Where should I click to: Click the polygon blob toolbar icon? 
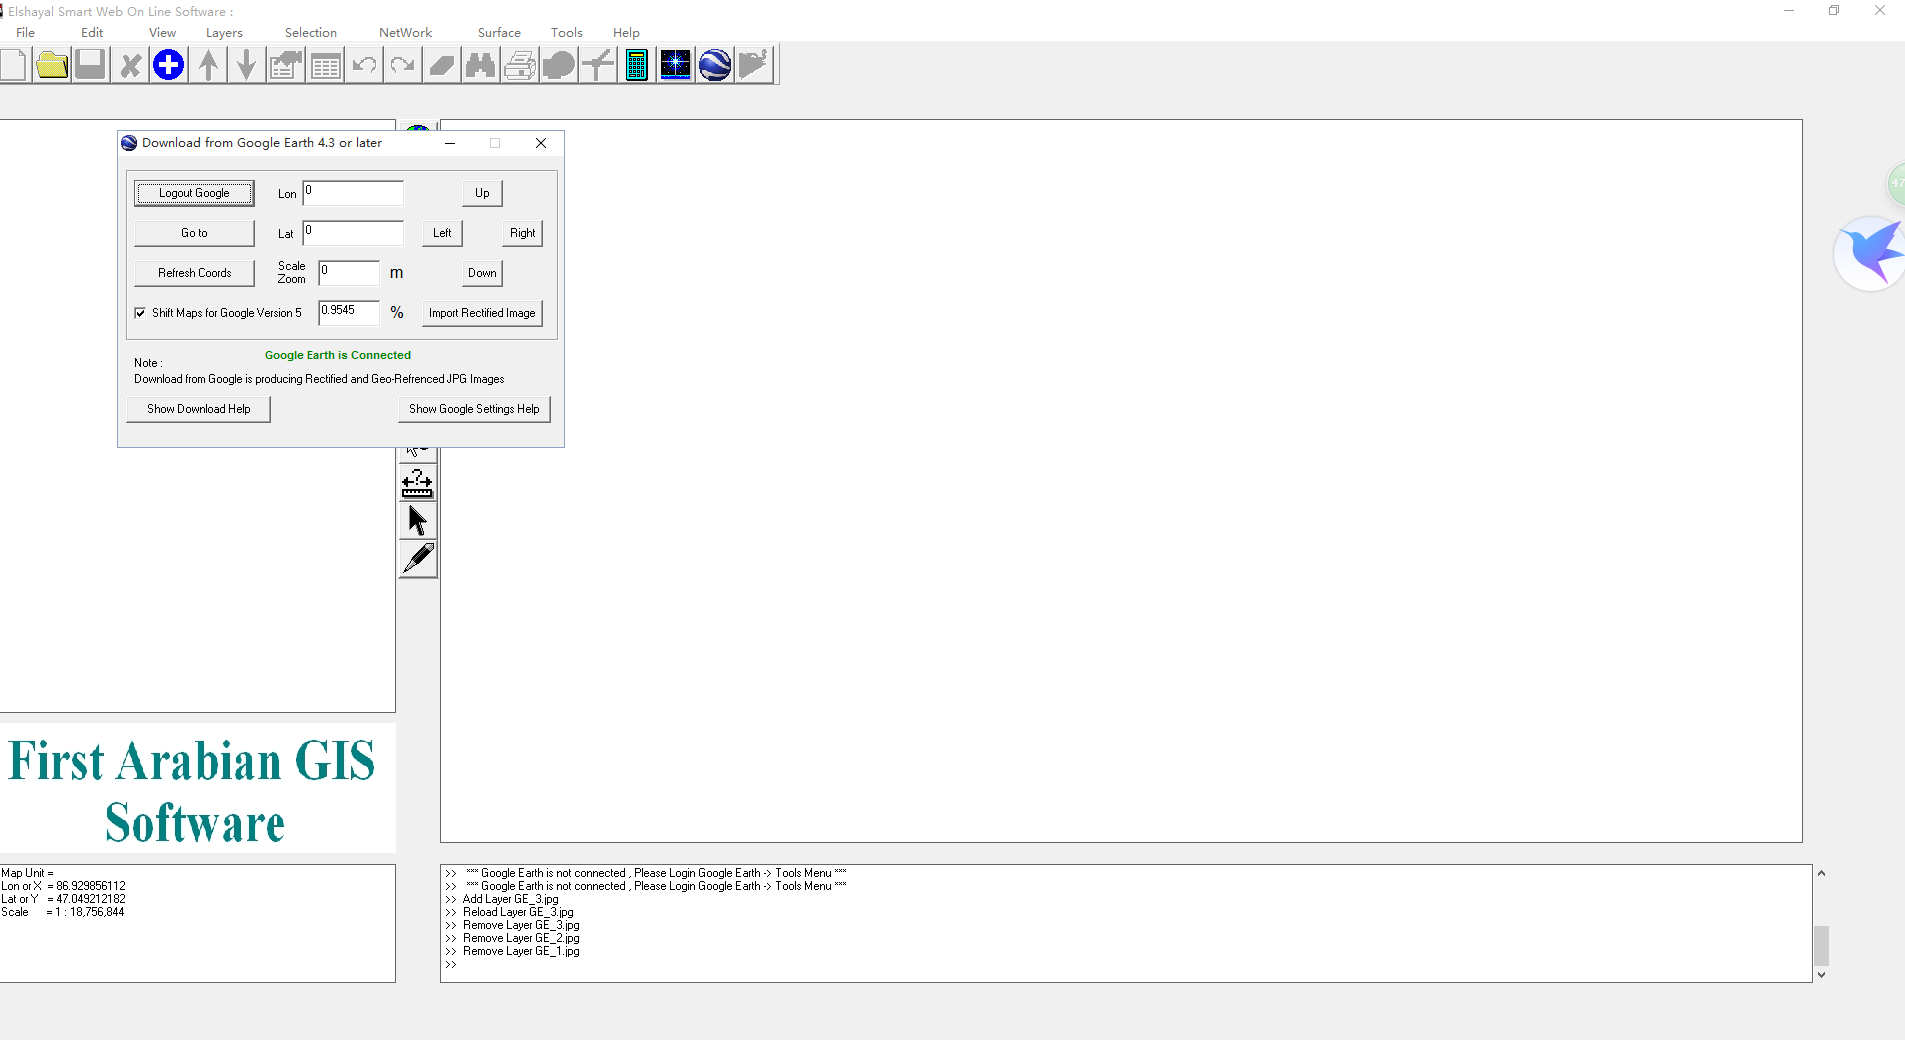pos(559,65)
